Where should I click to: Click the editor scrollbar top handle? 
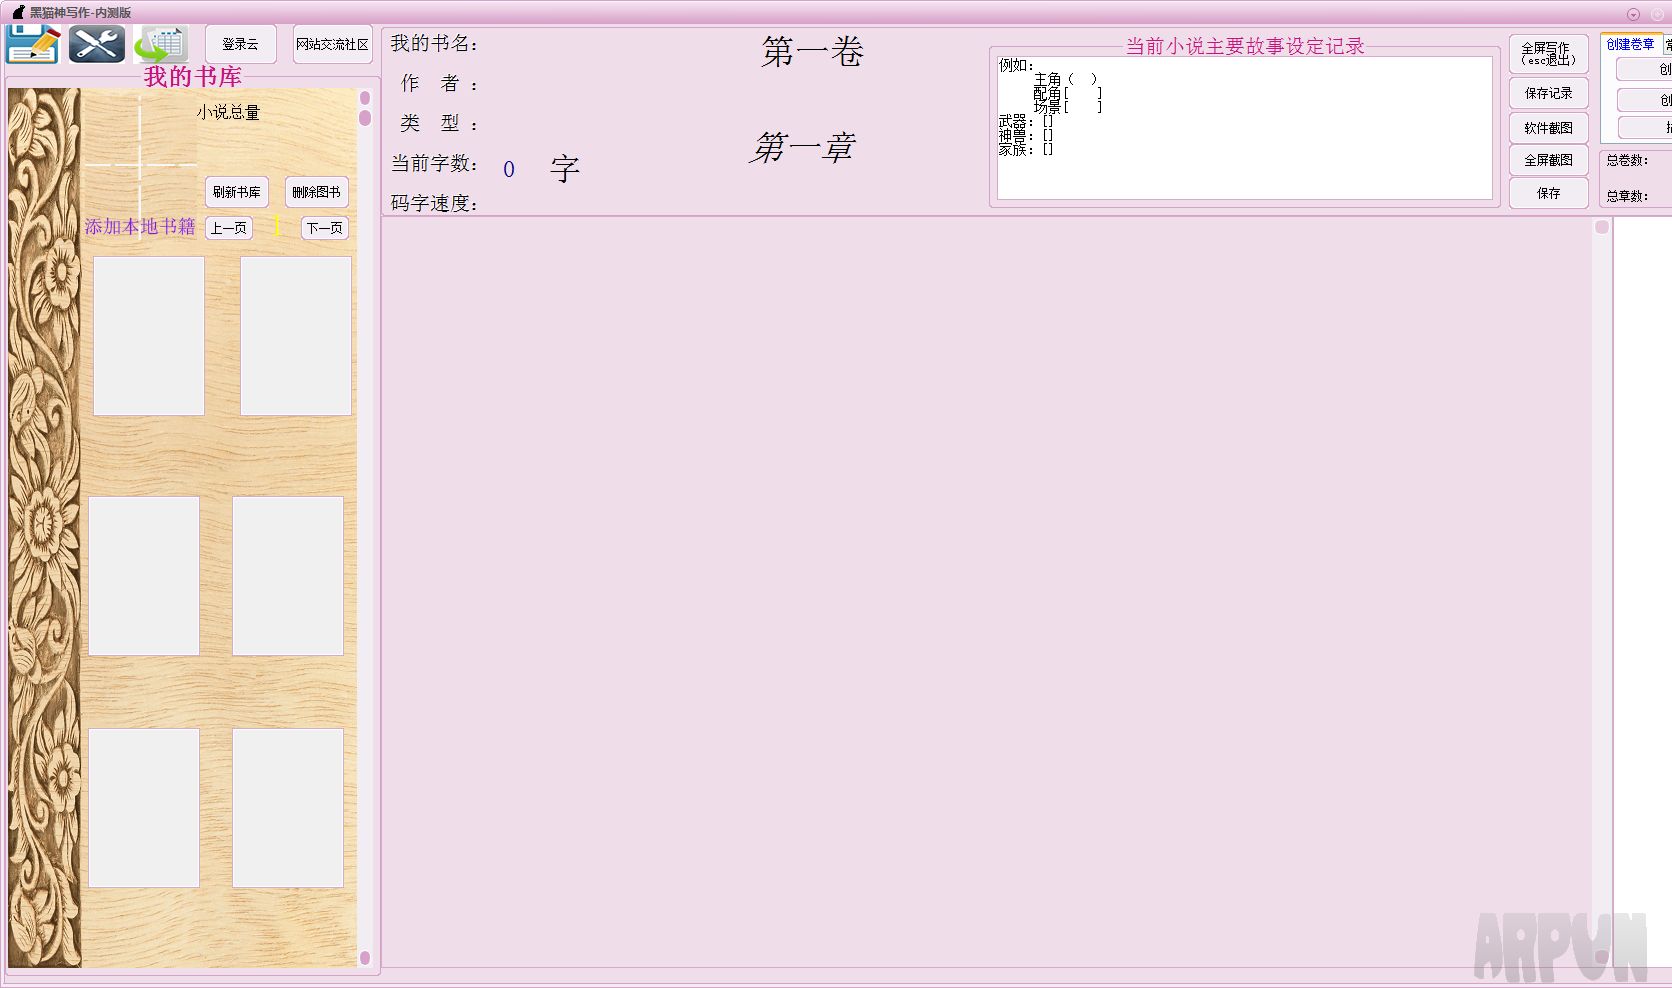tap(1602, 227)
